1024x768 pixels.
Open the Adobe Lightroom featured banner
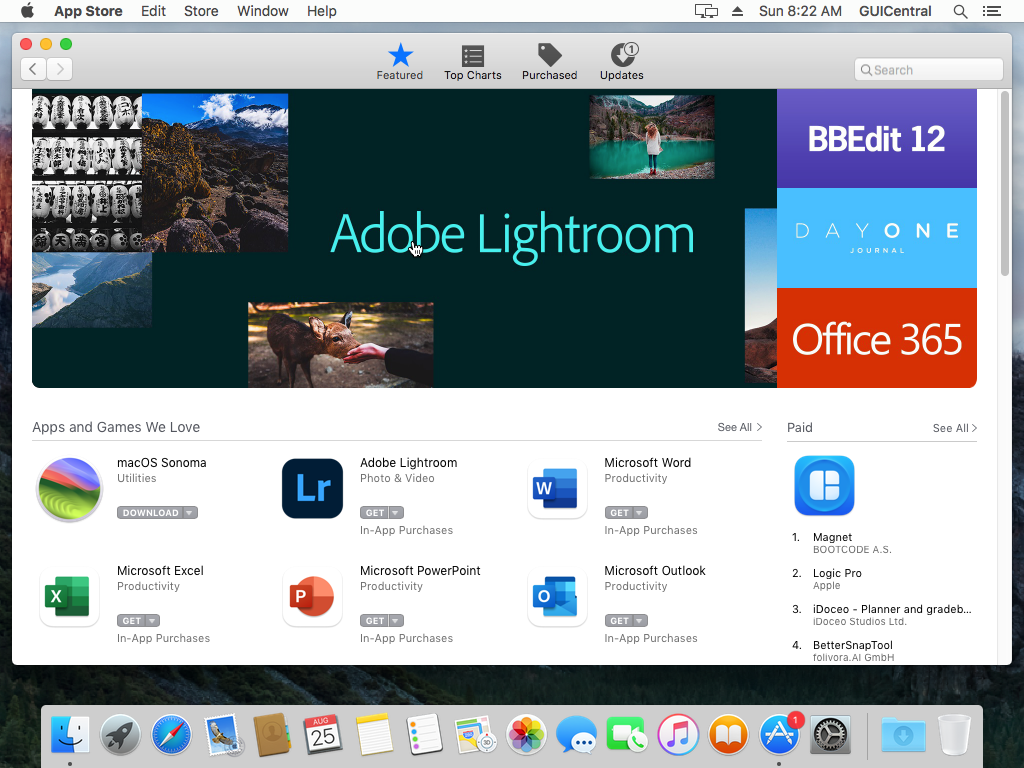tap(404, 238)
